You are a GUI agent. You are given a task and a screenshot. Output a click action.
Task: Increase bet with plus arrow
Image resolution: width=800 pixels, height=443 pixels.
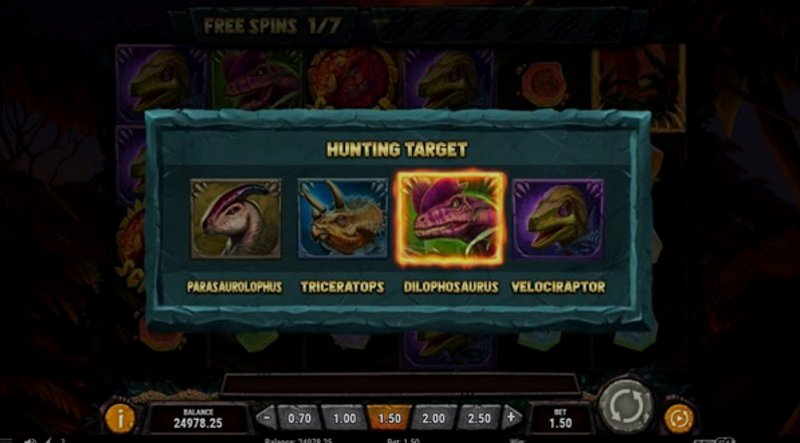(x=512, y=418)
